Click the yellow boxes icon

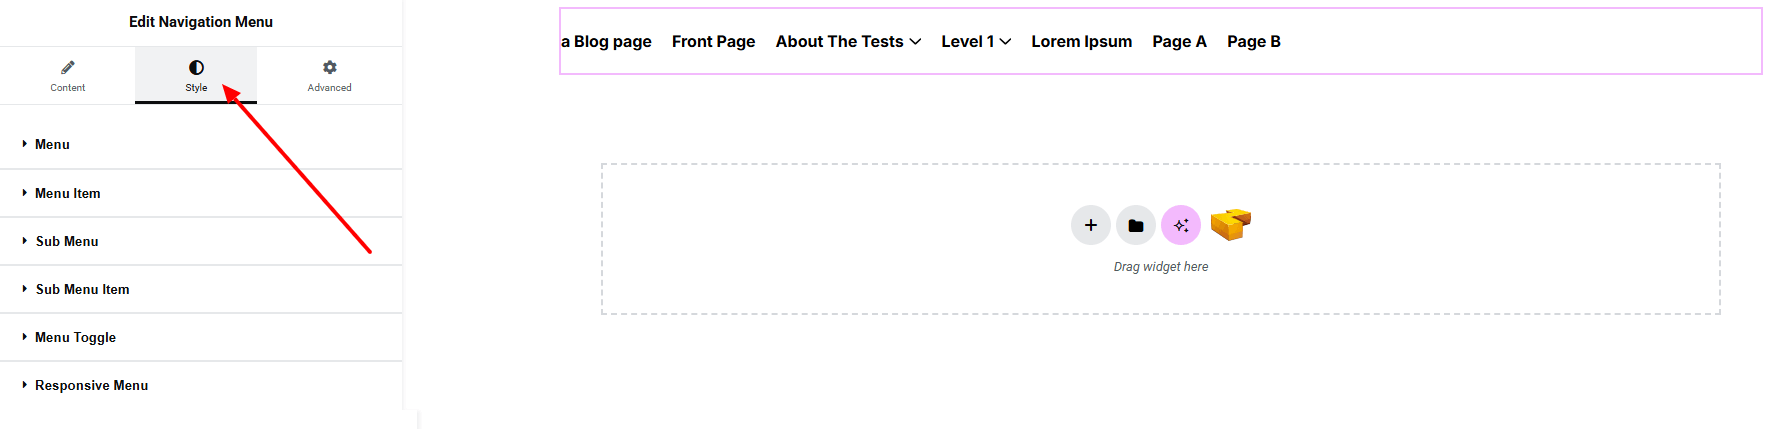(x=1230, y=224)
